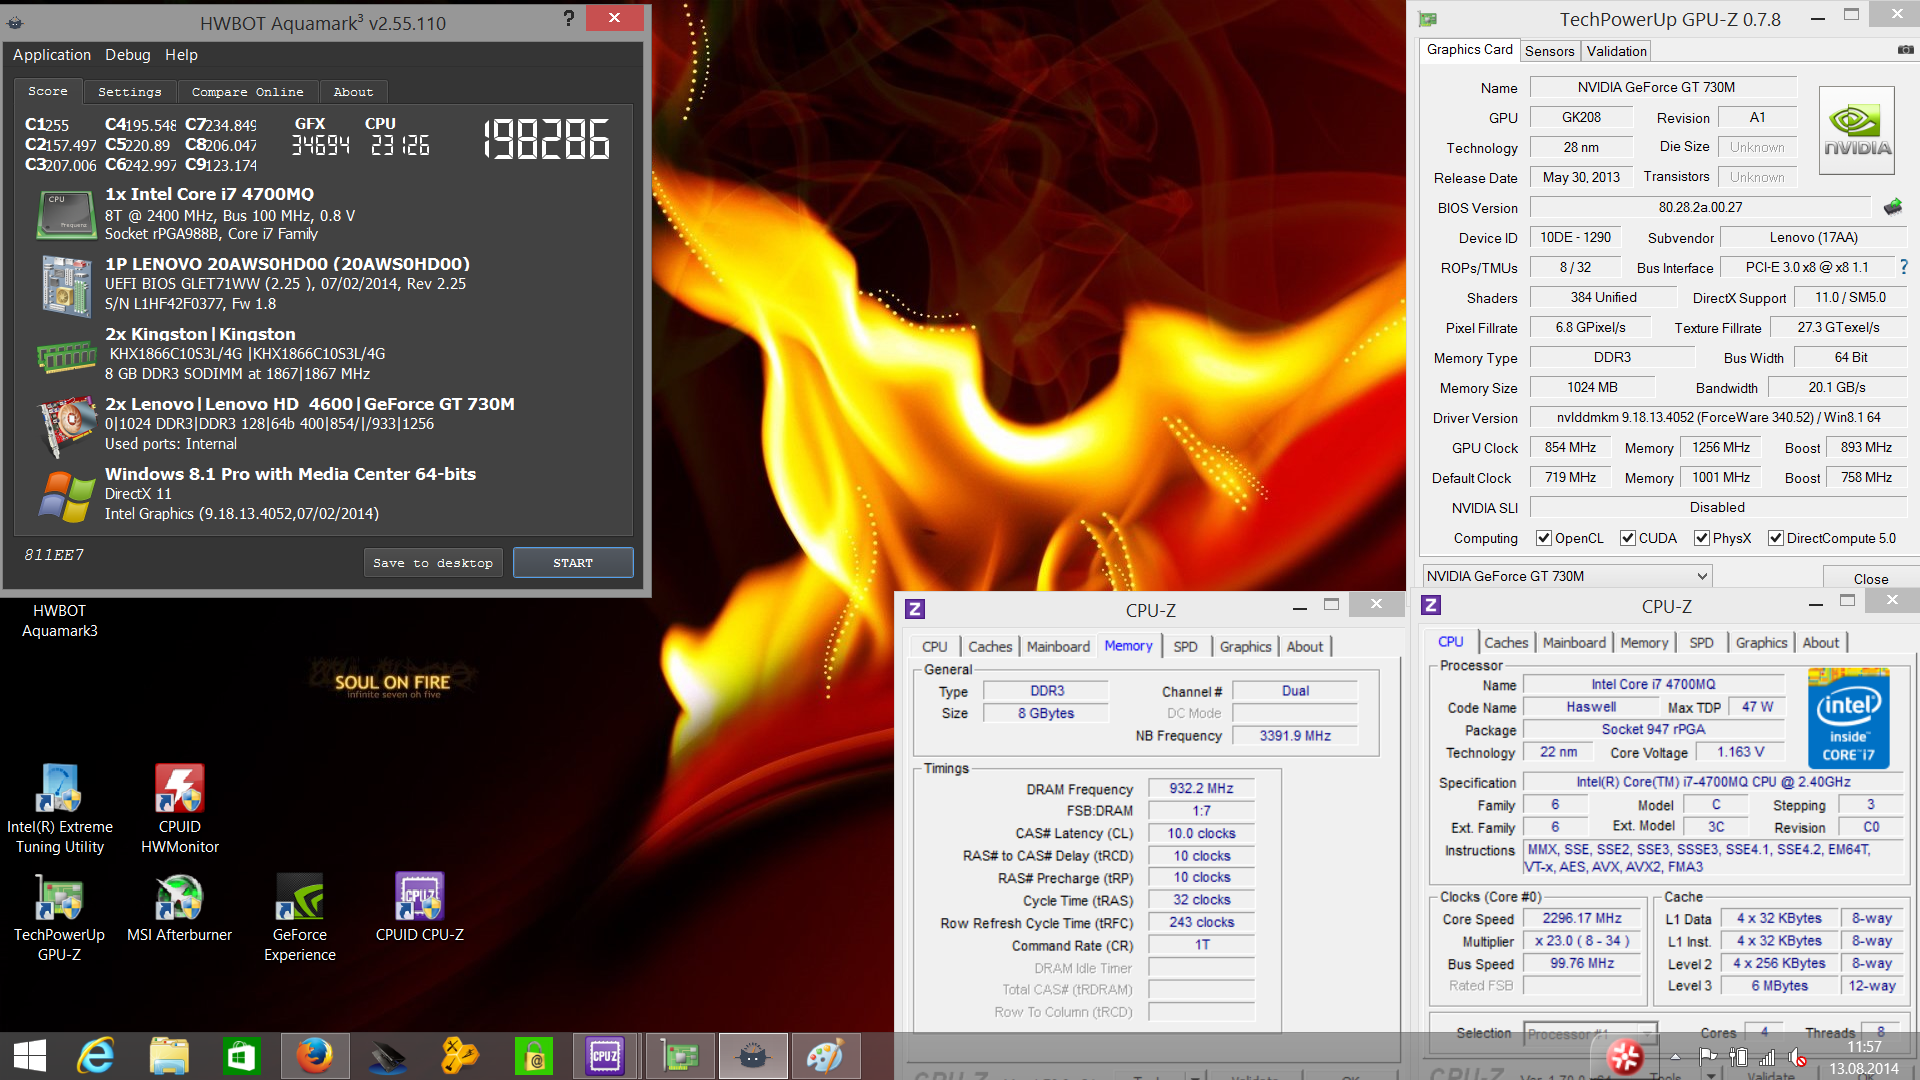Click the question mark help icon in Aquamark title bar
The width and height of the screenshot is (1920, 1080).
(x=568, y=18)
